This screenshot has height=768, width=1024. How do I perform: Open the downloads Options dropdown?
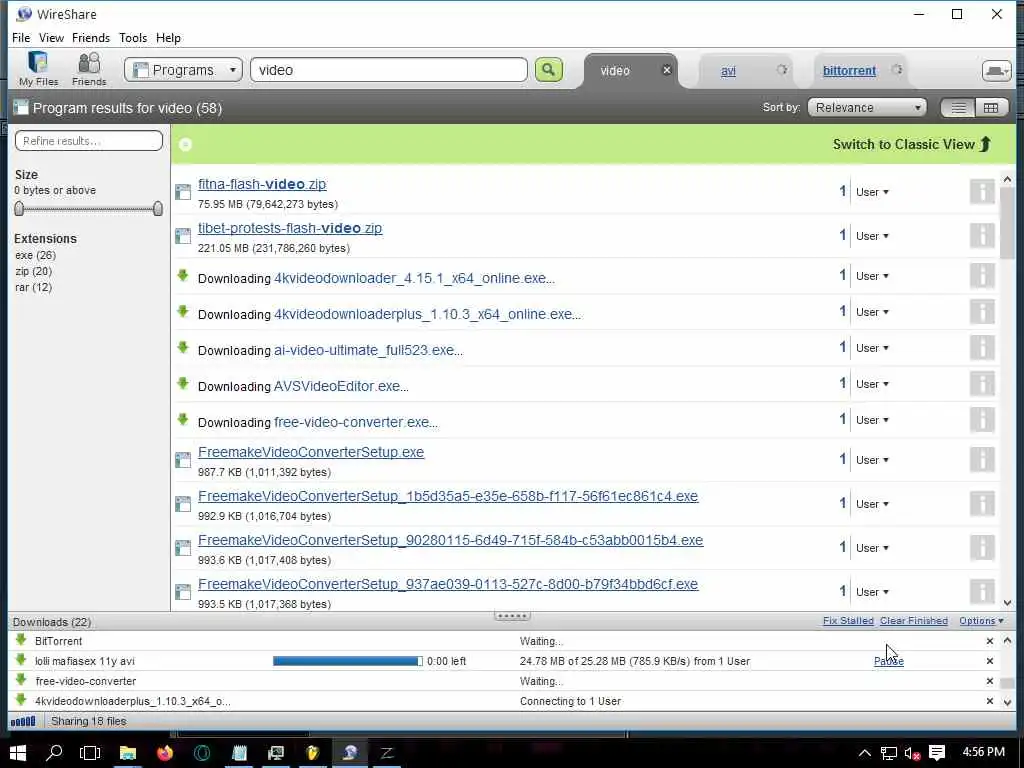(x=982, y=621)
